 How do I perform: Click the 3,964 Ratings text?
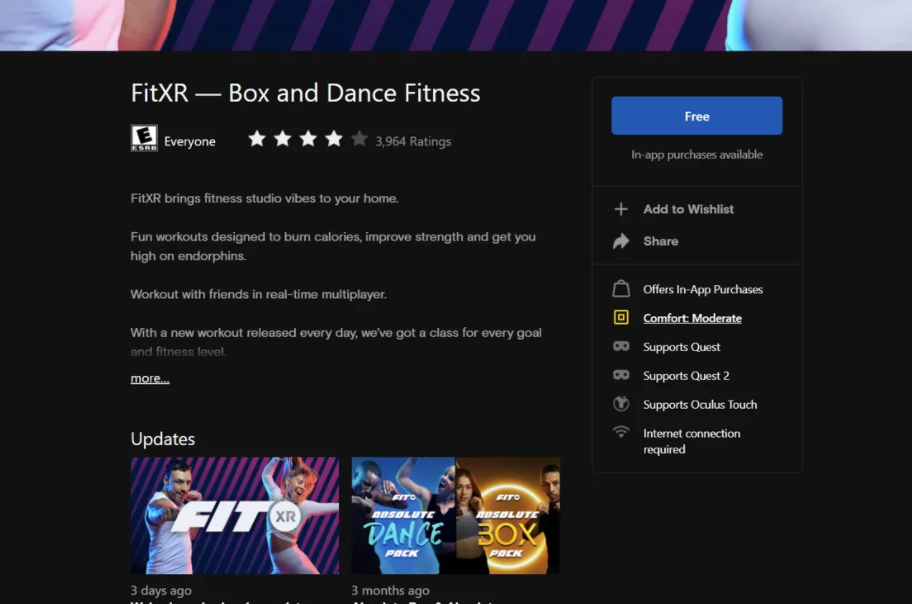413,142
